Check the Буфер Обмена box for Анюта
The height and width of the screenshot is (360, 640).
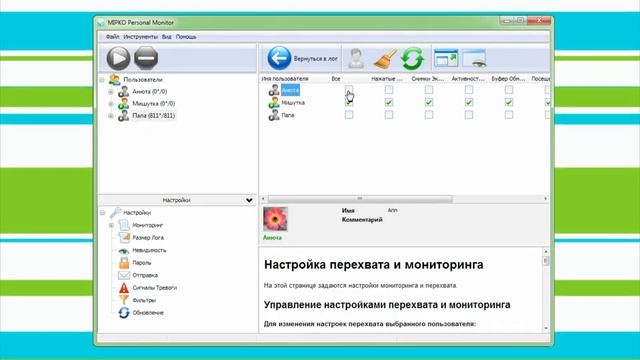pyautogui.click(x=509, y=89)
